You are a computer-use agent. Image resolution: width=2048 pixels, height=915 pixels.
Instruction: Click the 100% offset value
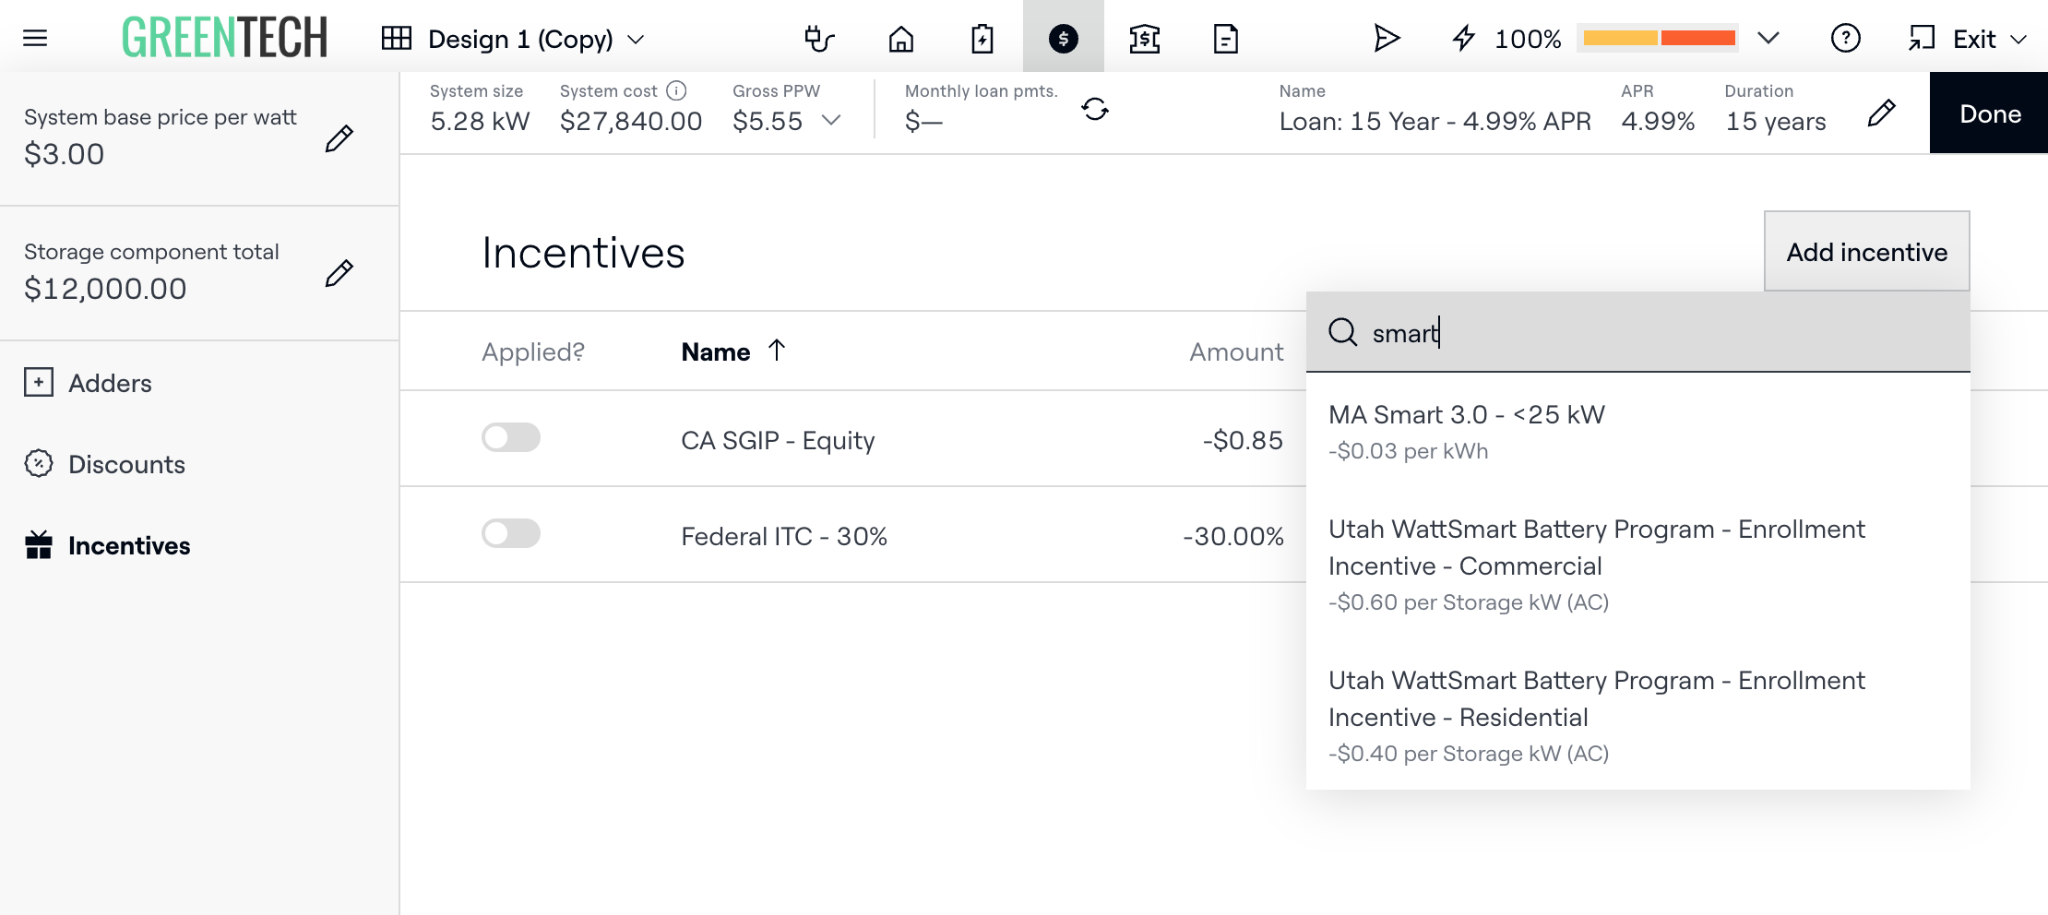point(1528,39)
